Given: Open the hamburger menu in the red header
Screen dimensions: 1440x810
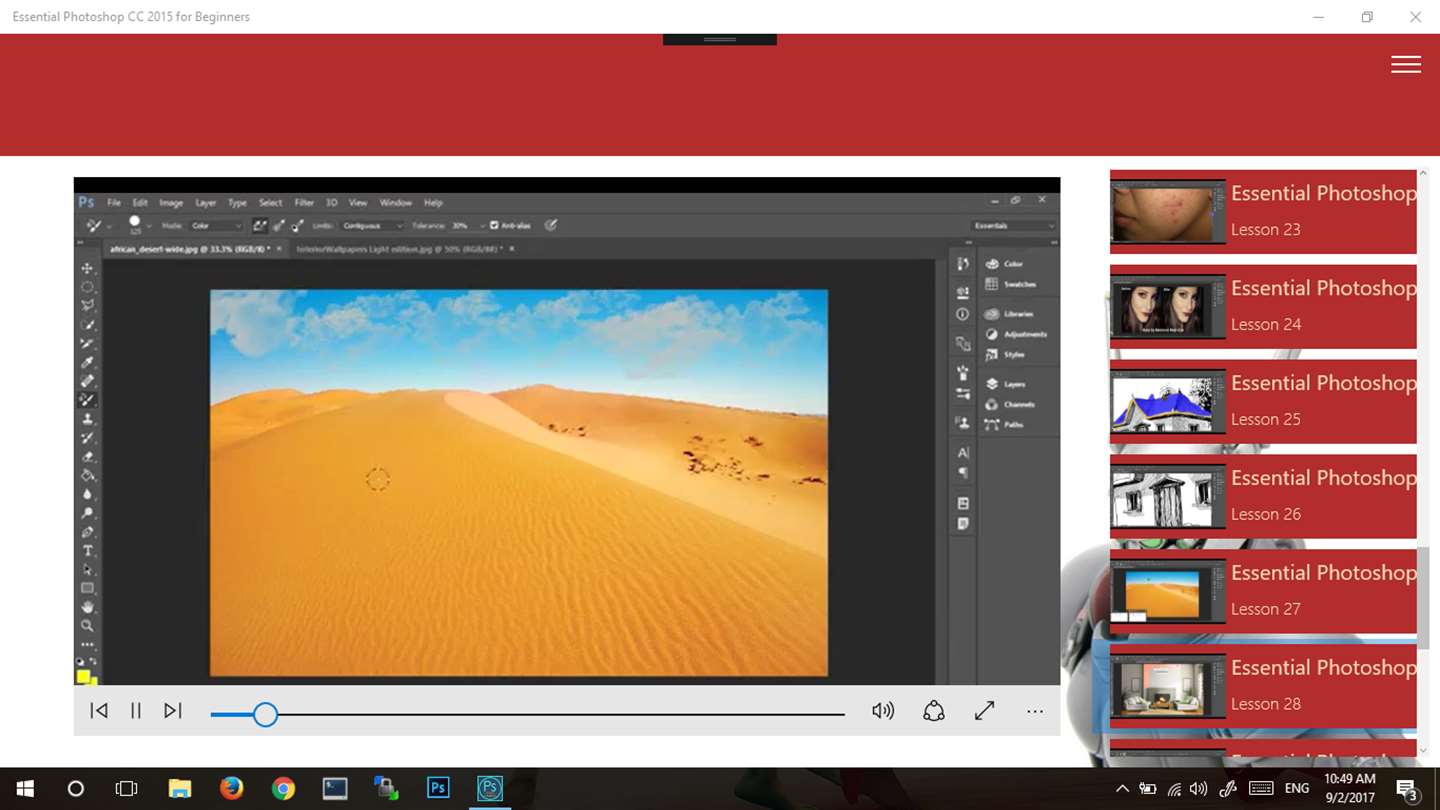Looking at the screenshot, I should 1405,64.
